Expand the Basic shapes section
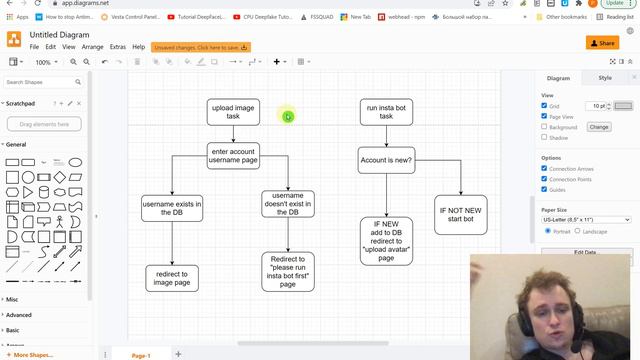This screenshot has height=360, width=640. coord(12,330)
